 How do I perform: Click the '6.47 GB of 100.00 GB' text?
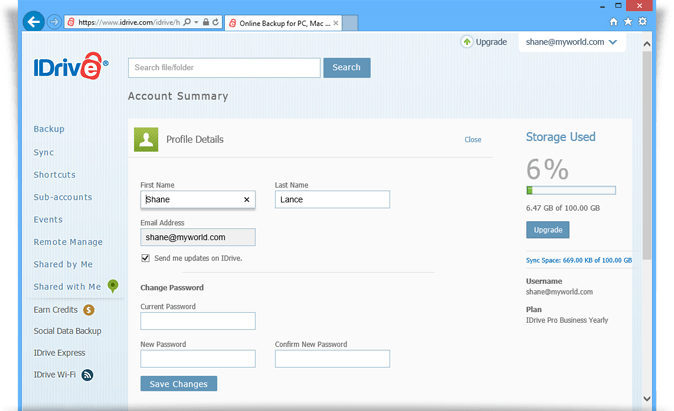[x=563, y=208]
